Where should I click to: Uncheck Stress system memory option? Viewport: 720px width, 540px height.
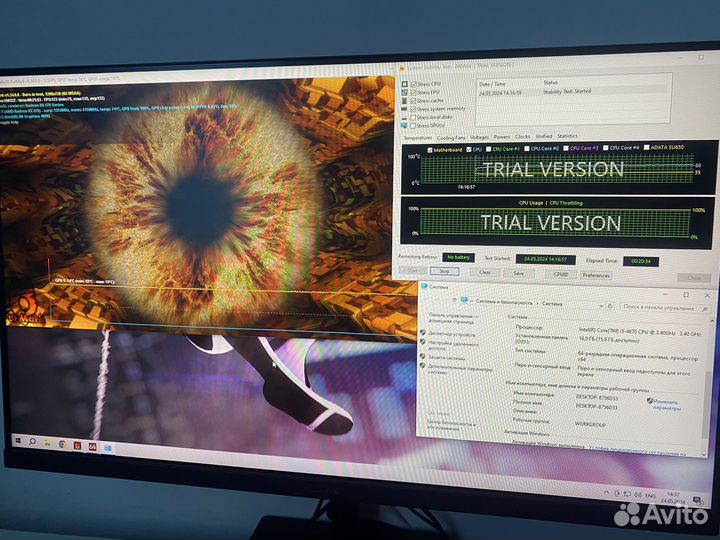pyautogui.click(x=413, y=109)
